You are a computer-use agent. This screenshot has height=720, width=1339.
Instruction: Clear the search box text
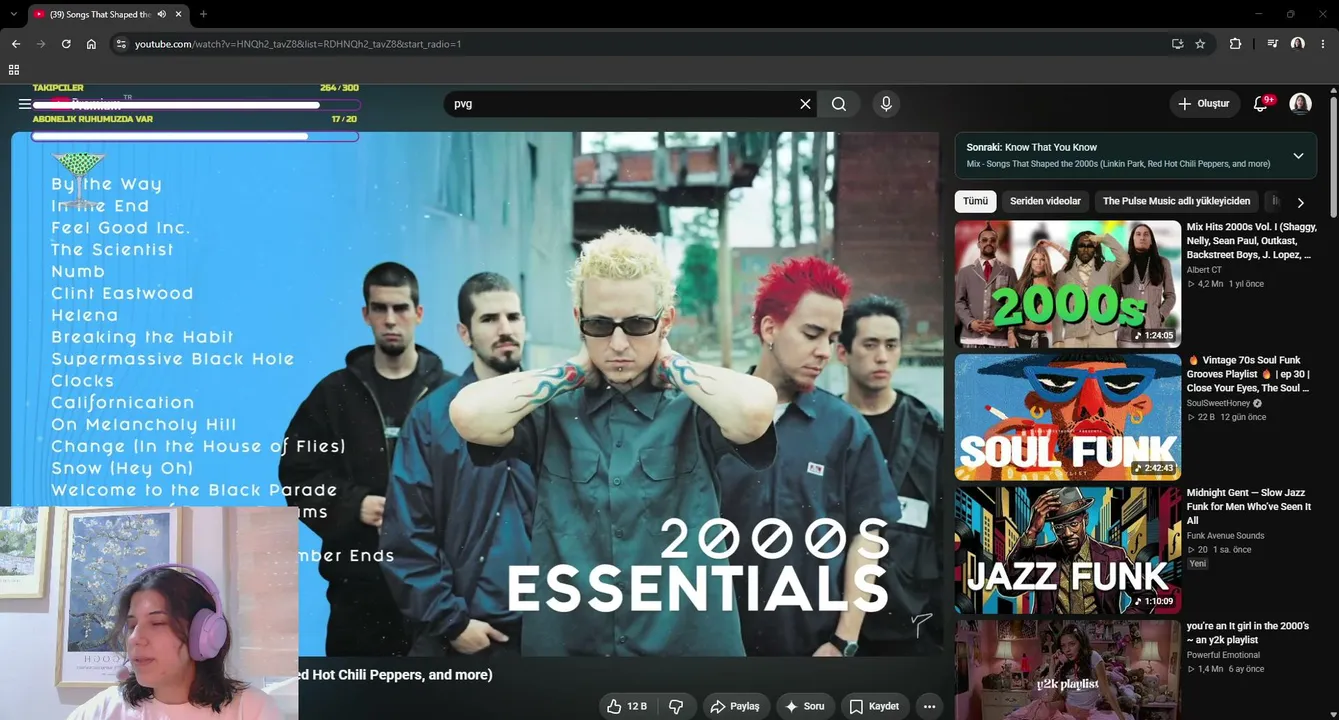805,104
